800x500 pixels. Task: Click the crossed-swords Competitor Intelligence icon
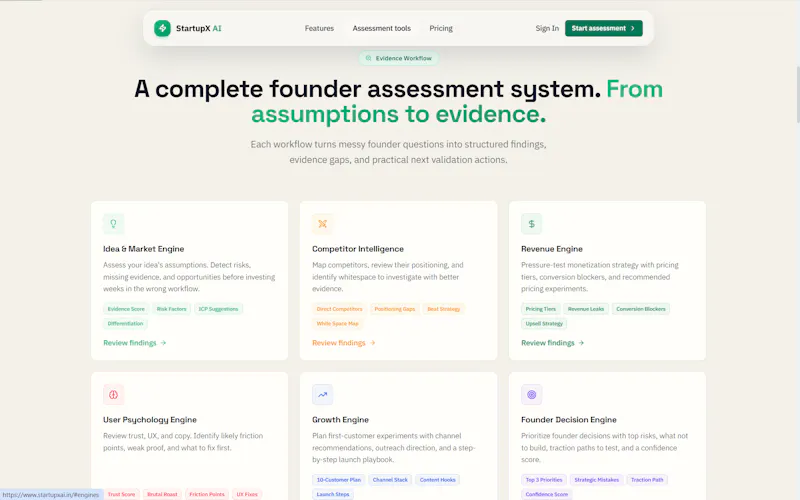(x=322, y=223)
